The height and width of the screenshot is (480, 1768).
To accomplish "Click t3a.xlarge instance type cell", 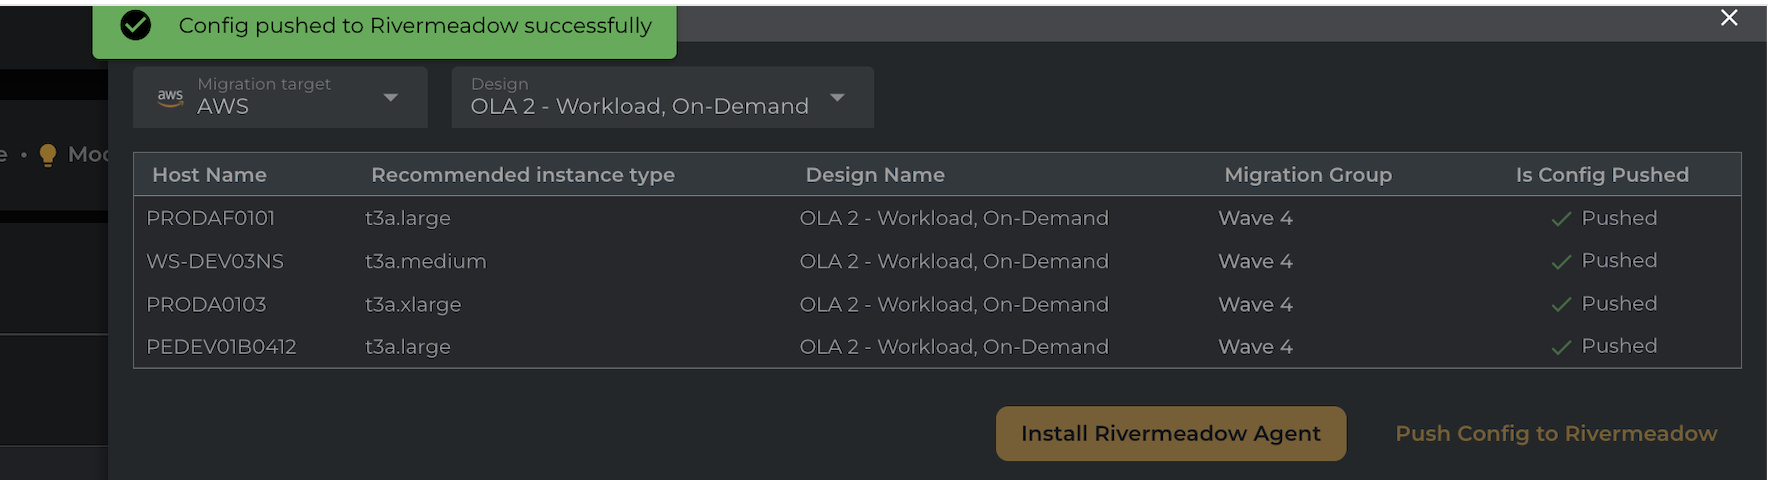I will click(x=413, y=304).
